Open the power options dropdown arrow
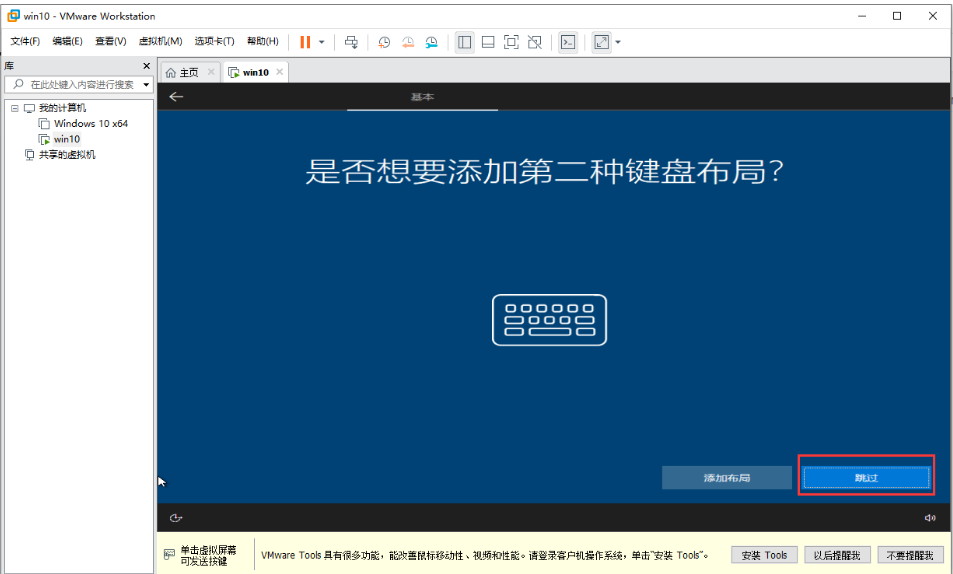953x574 pixels. [322, 42]
